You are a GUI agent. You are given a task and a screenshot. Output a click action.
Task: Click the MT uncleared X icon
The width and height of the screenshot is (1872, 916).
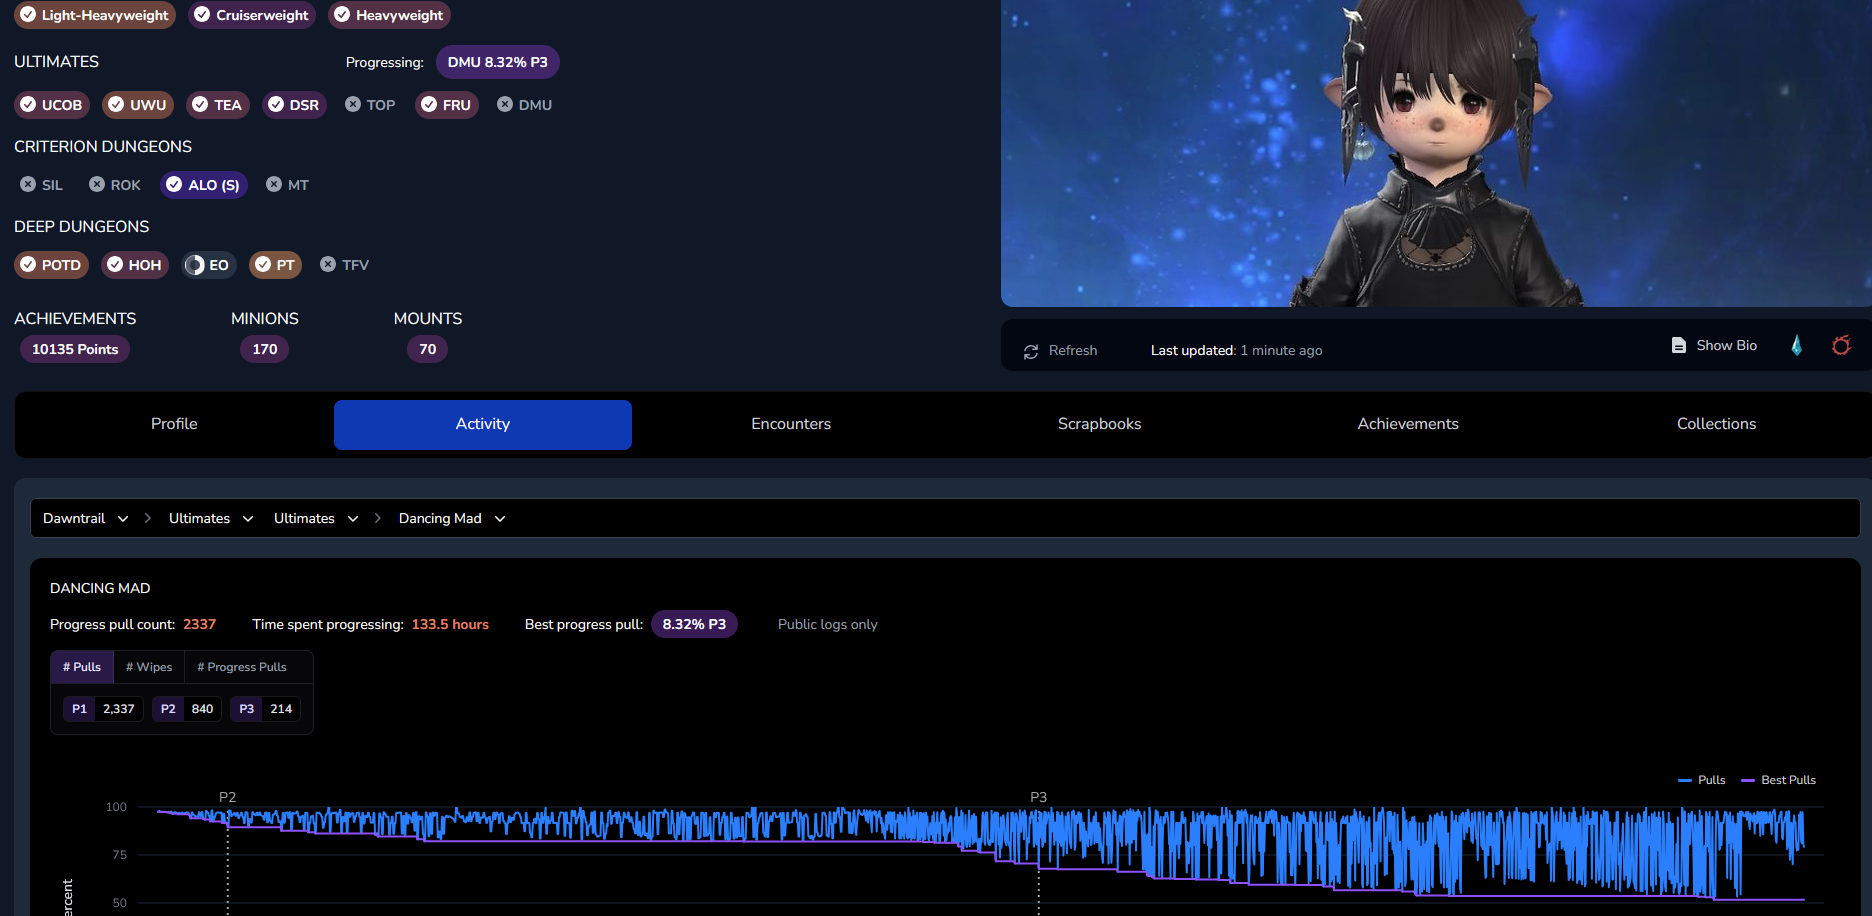[274, 185]
